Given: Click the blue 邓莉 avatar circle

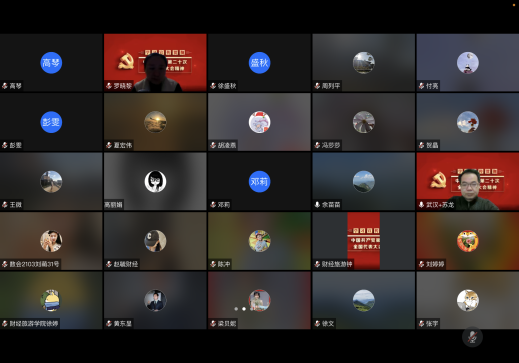Looking at the screenshot, I should [259, 181].
